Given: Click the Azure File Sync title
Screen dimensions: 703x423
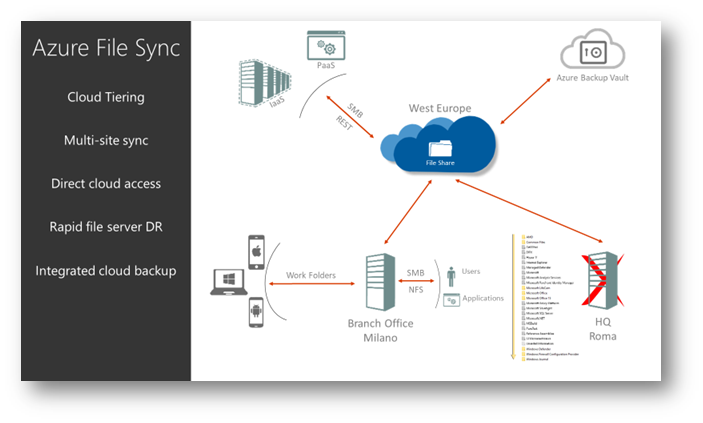Looking at the screenshot, I should pyautogui.click(x=106, y=48).
